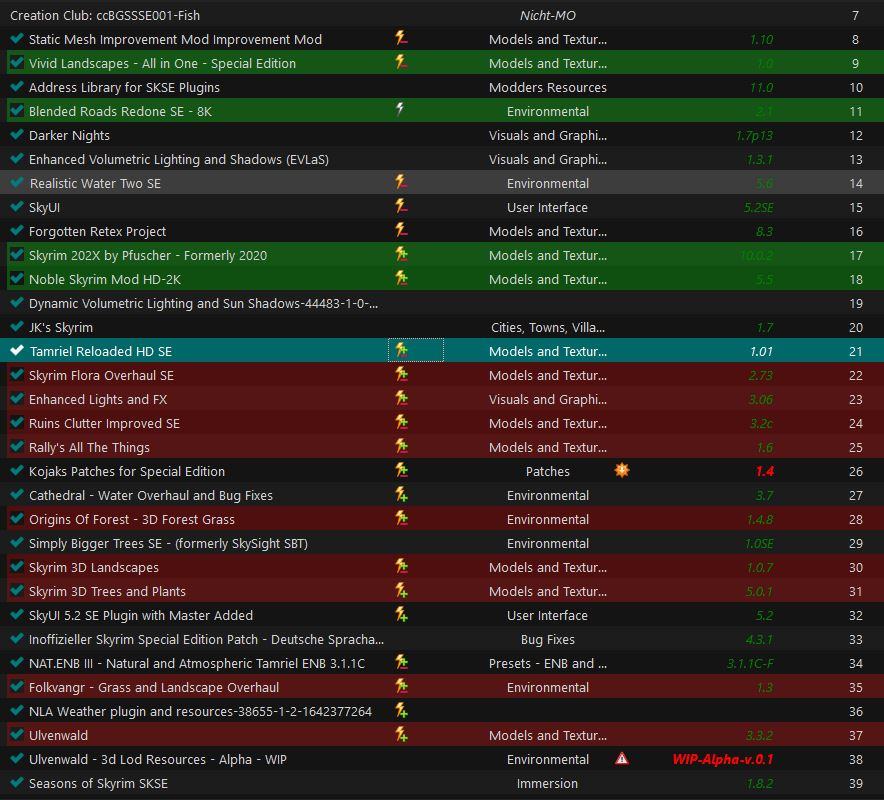
Task: Click Patches category cell
Action: (x=548, y=471)
